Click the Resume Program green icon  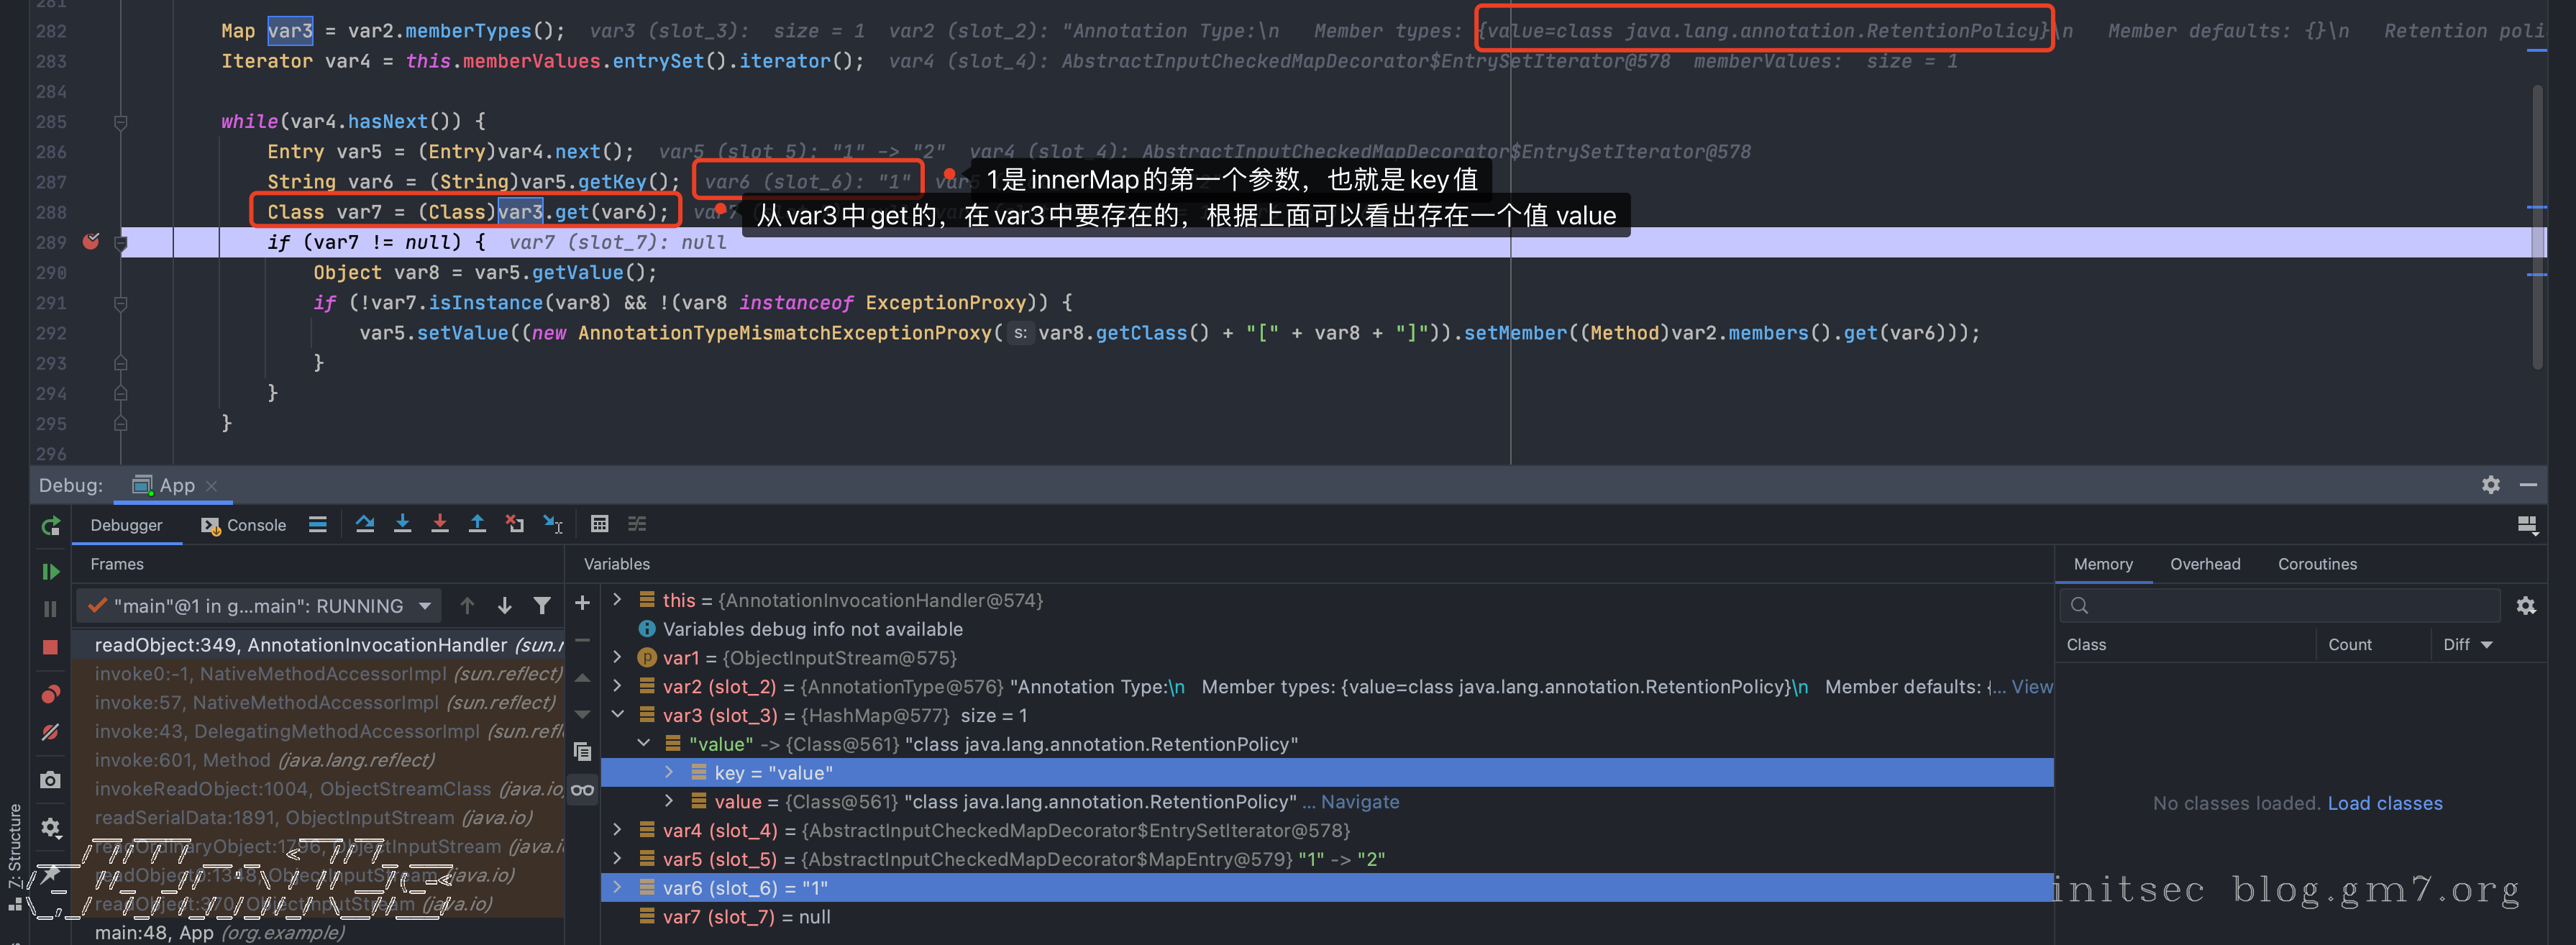pos(50,571)
